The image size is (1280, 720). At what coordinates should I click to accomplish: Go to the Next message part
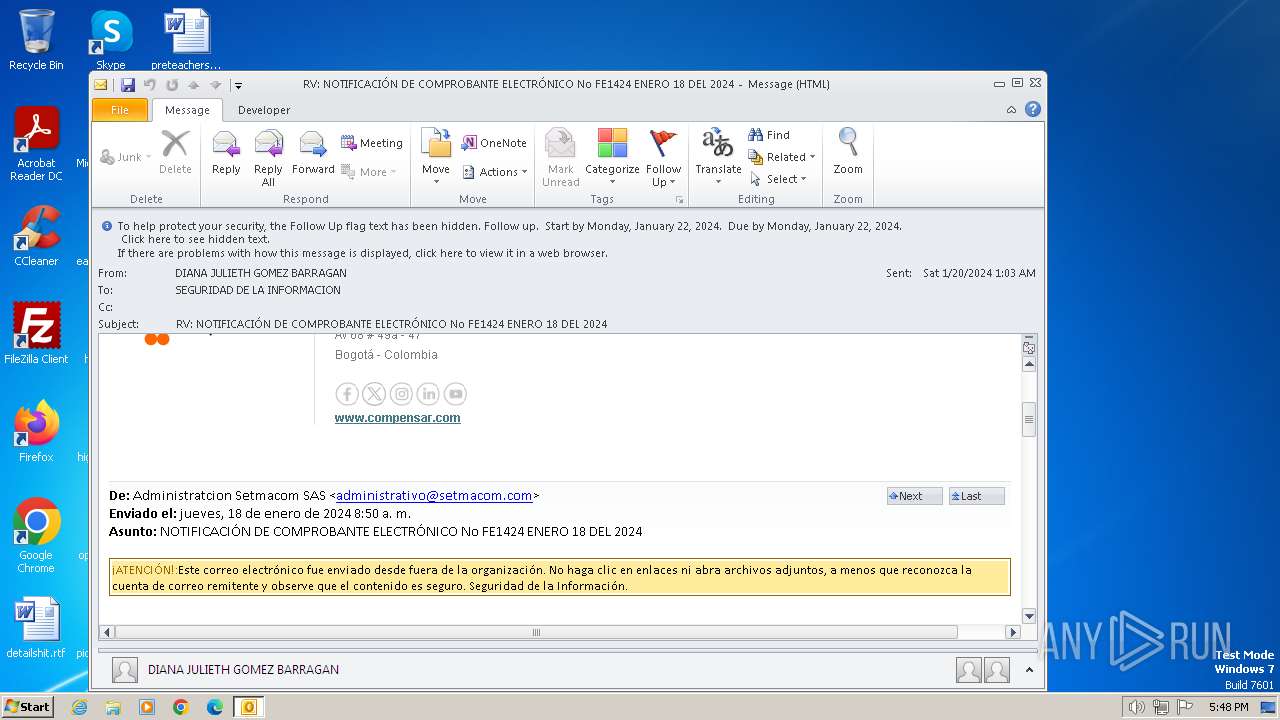[914, 496]
